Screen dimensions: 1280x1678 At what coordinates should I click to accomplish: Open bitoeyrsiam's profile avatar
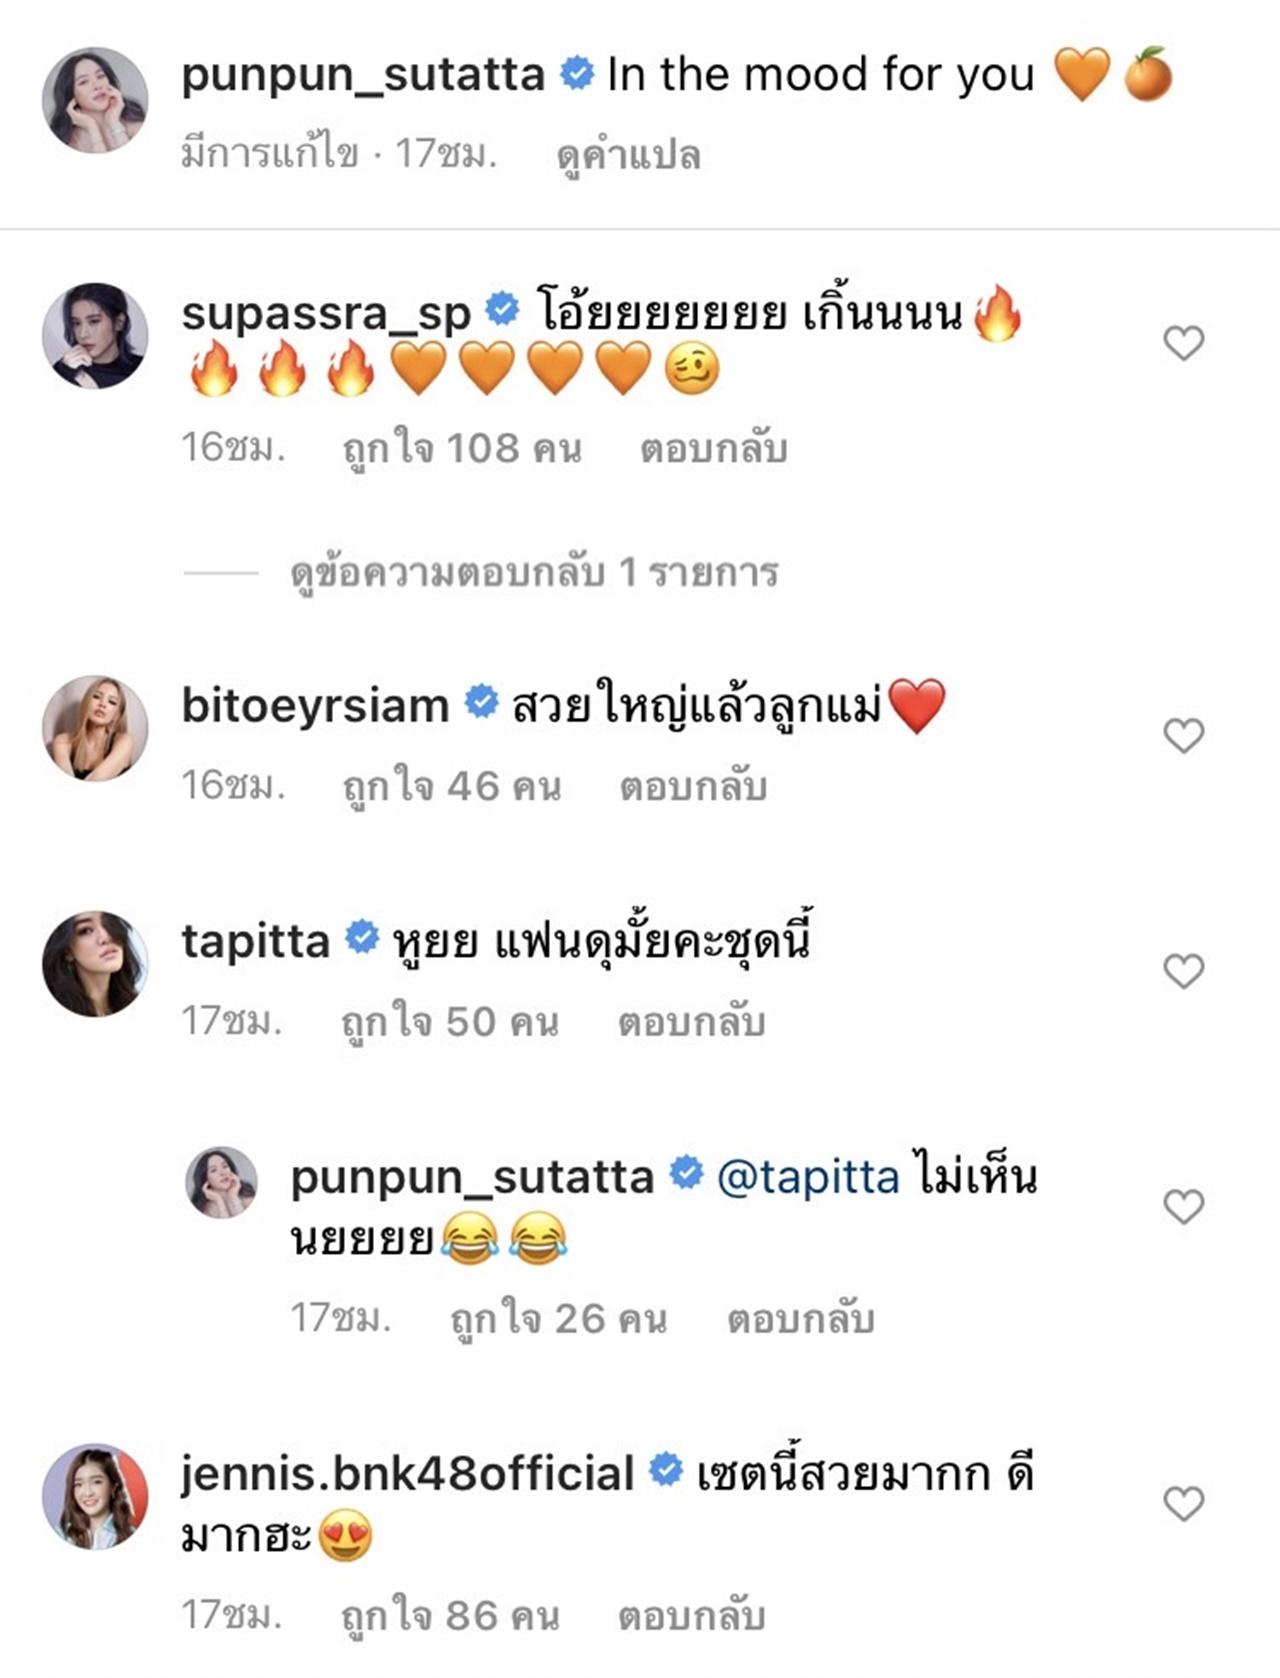coord(95,728)
